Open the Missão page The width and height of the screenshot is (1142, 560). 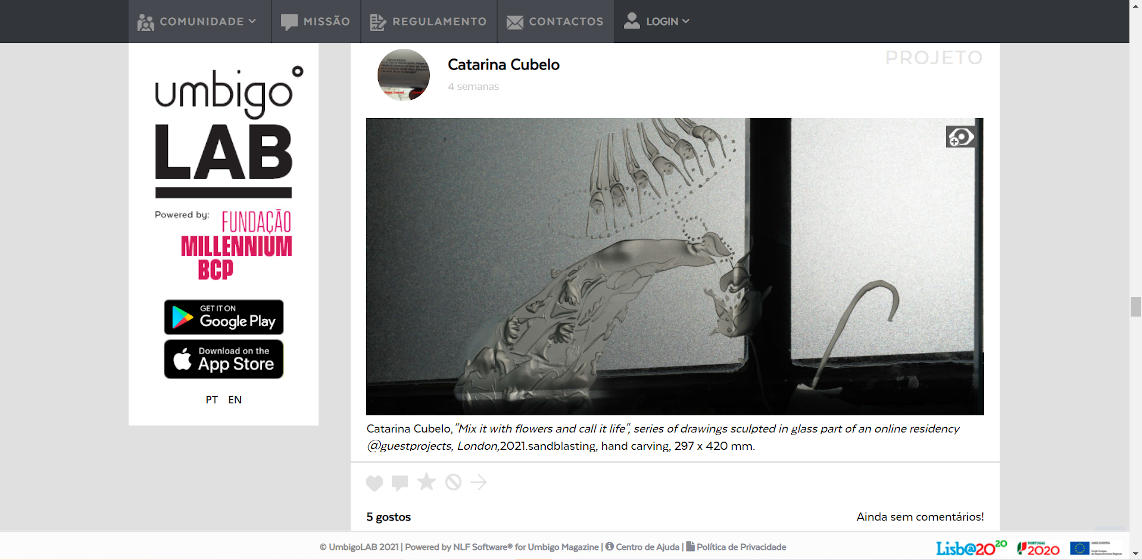coord(316,22)
